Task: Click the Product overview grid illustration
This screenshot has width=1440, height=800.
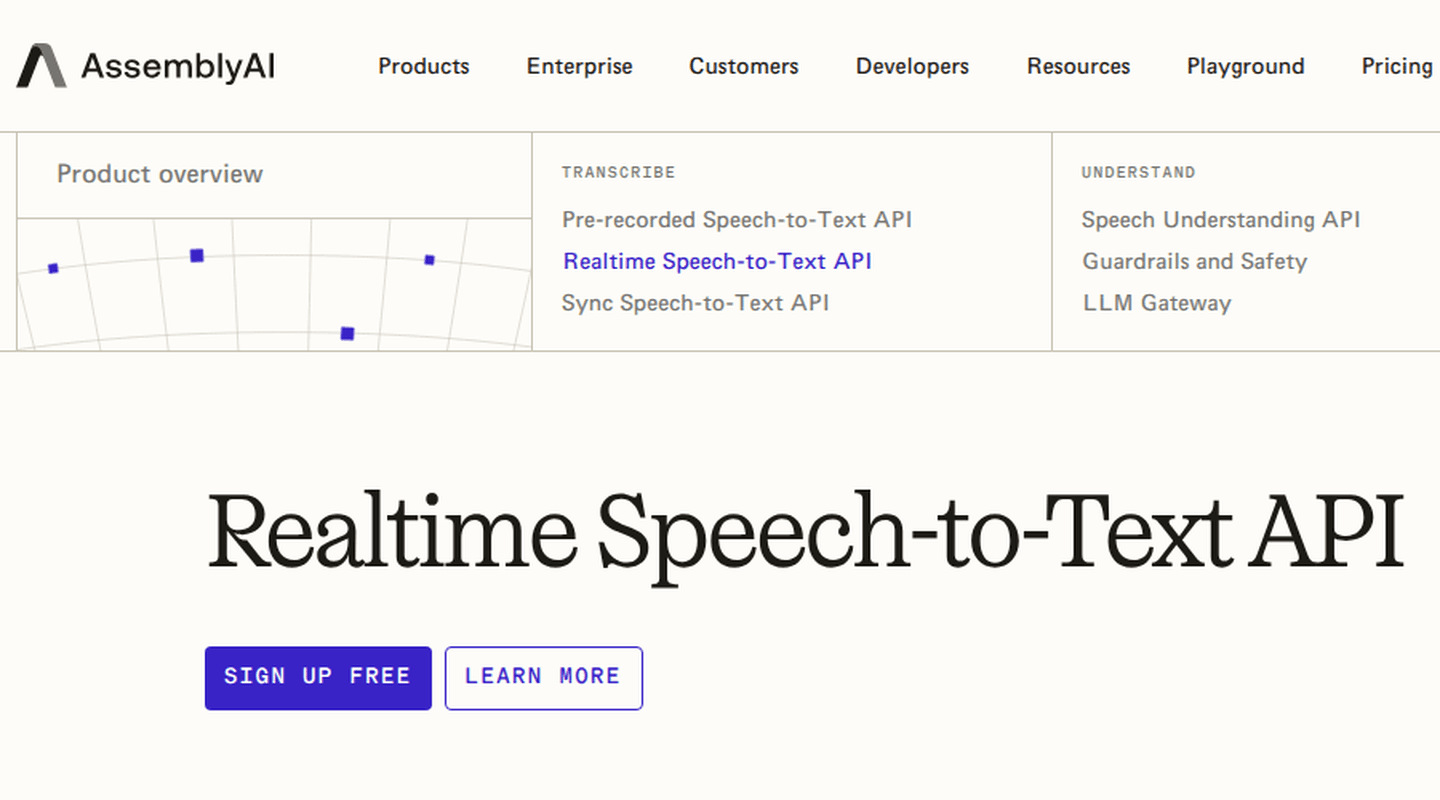Action: tap(274, 285)
